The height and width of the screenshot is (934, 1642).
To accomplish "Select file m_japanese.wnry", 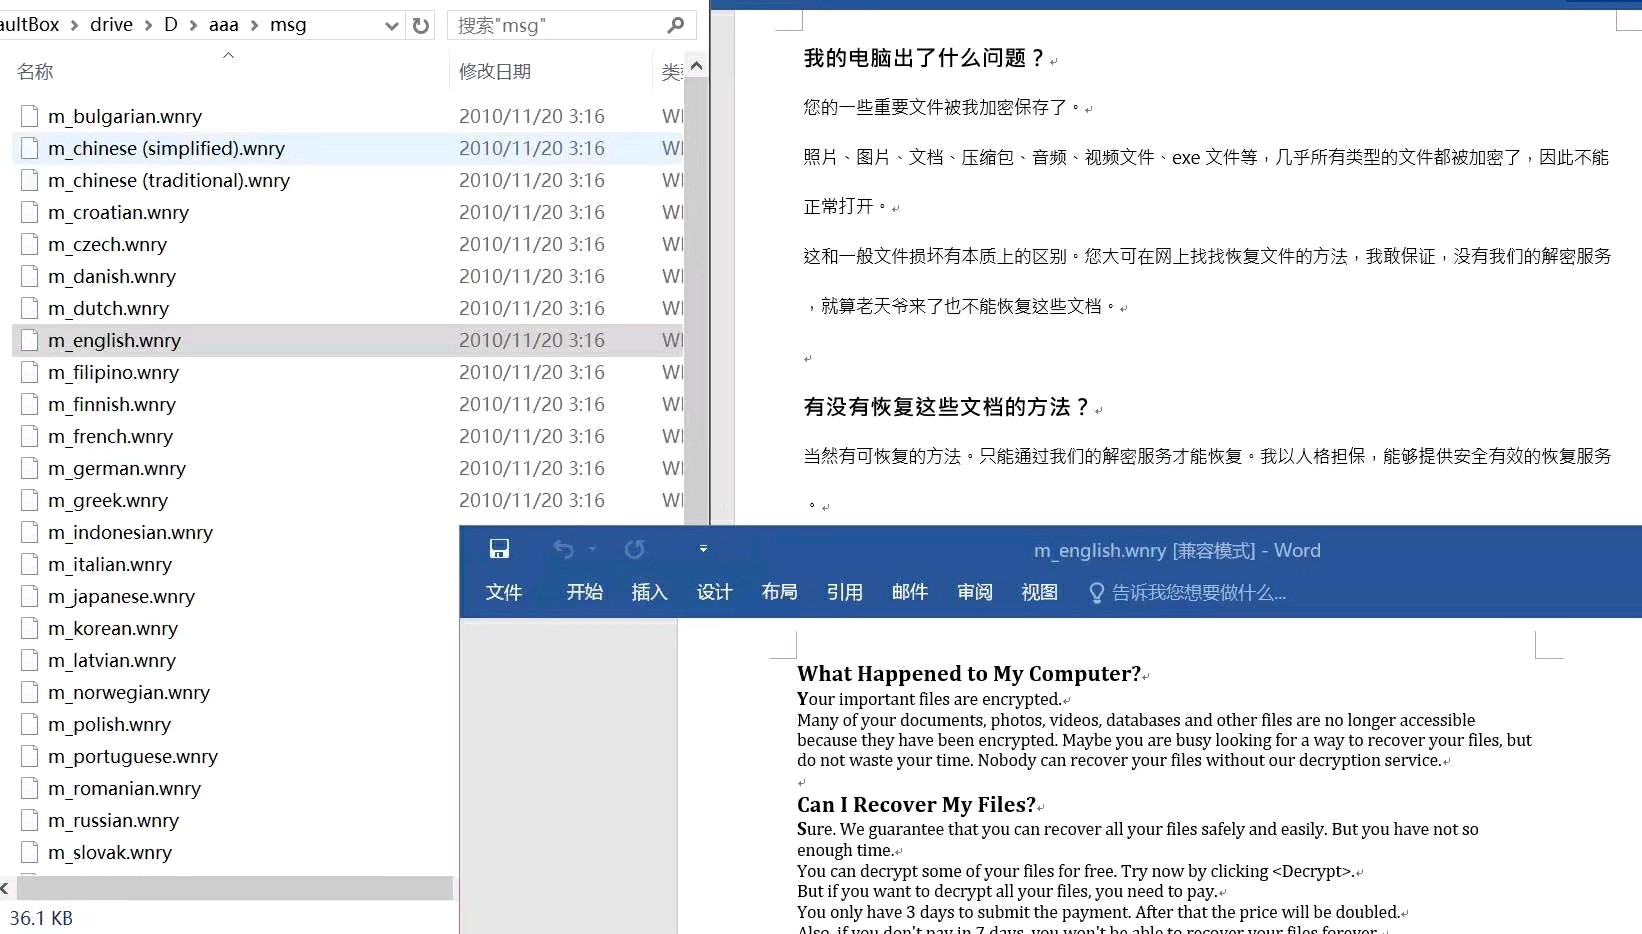I will click(x=121, y=596).
